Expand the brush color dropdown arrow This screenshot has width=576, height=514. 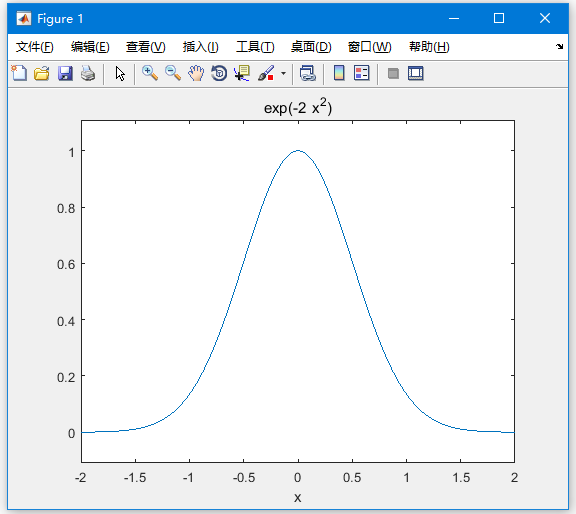coord(283,73)
